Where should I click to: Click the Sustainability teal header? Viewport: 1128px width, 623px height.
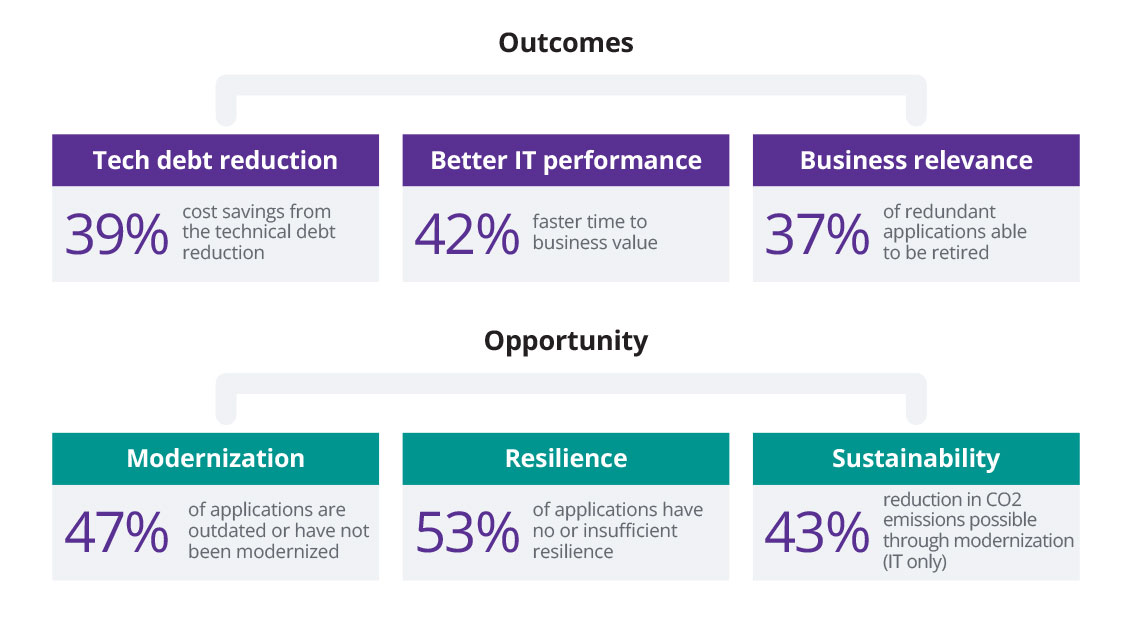915,458
